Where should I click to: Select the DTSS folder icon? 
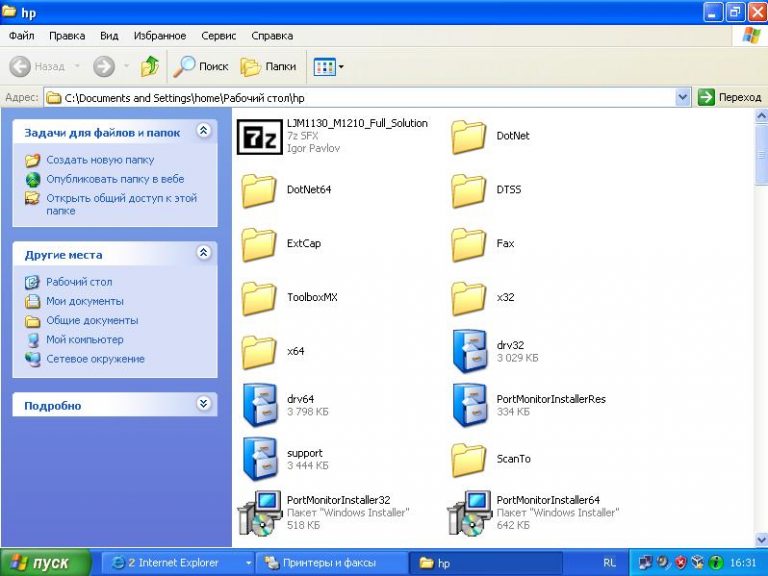(469, 190)
